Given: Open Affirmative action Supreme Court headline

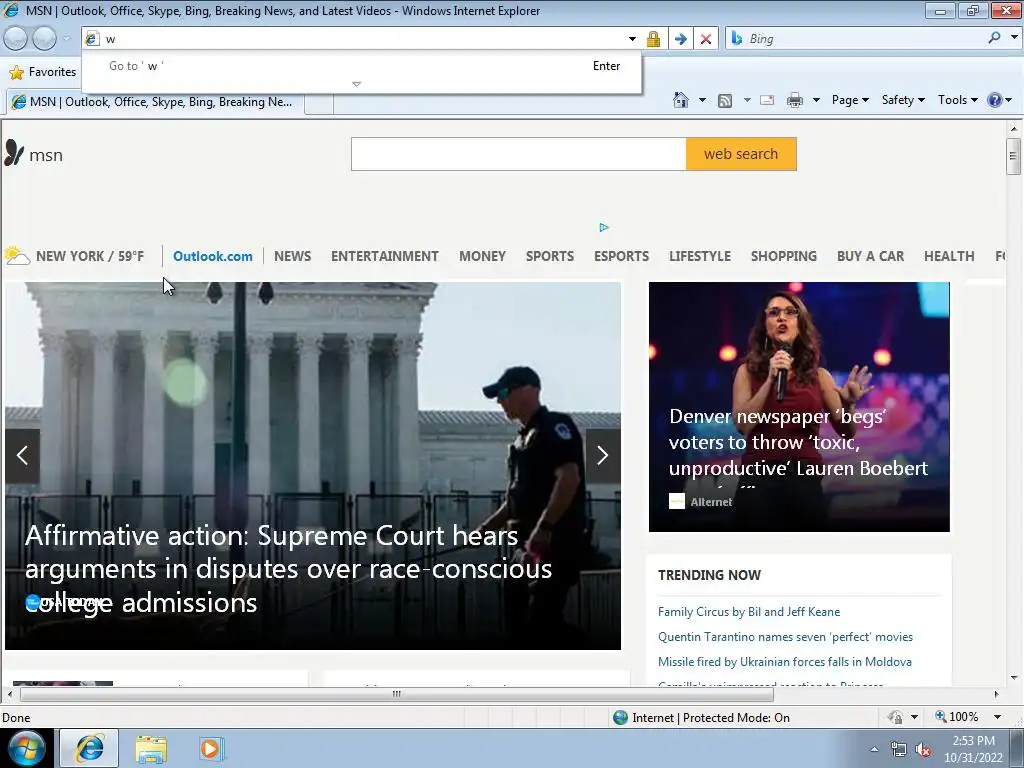Looking at the screenshot, I should tap(288, 568).
